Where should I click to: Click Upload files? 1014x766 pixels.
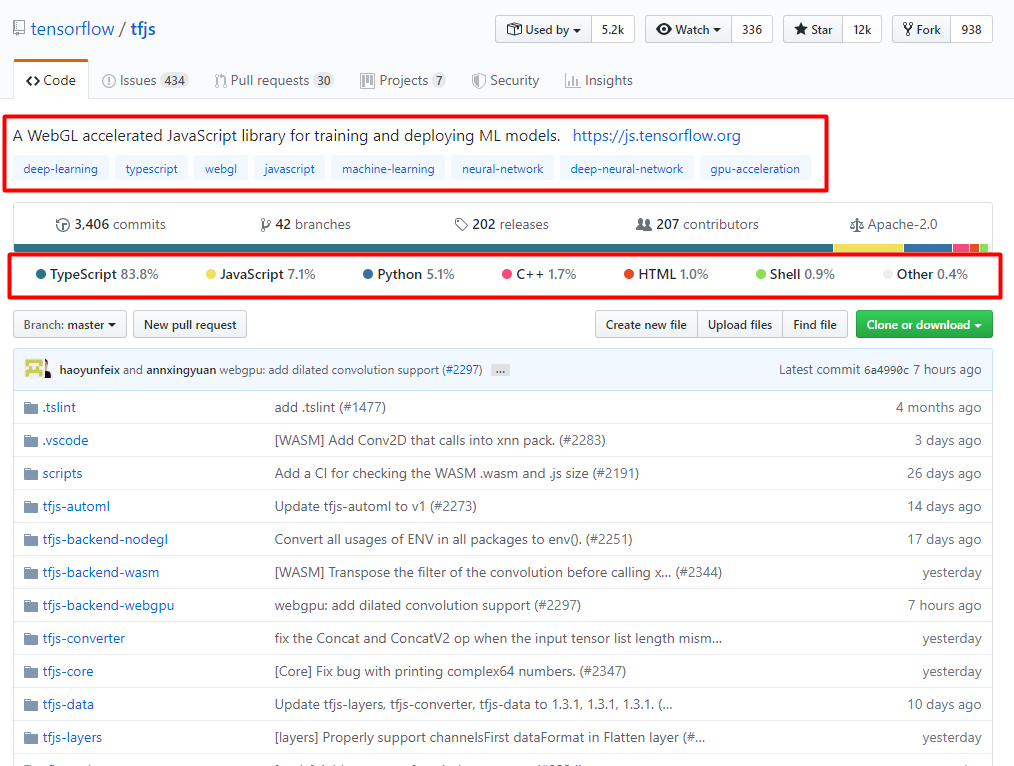(x=740, y=324)
